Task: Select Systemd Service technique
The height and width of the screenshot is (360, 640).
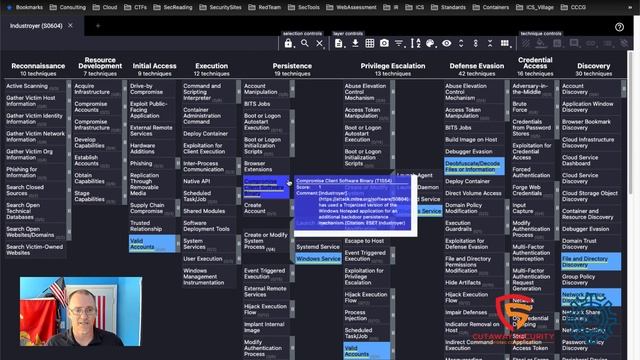Action: click(x=318, y=247)
